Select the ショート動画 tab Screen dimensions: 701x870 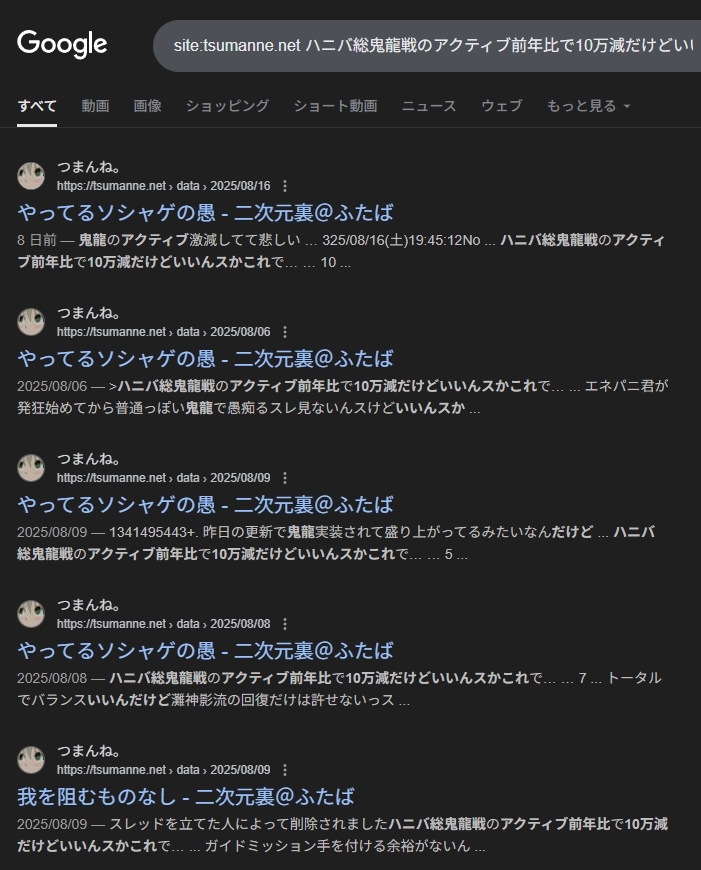[x=335, y=105]
